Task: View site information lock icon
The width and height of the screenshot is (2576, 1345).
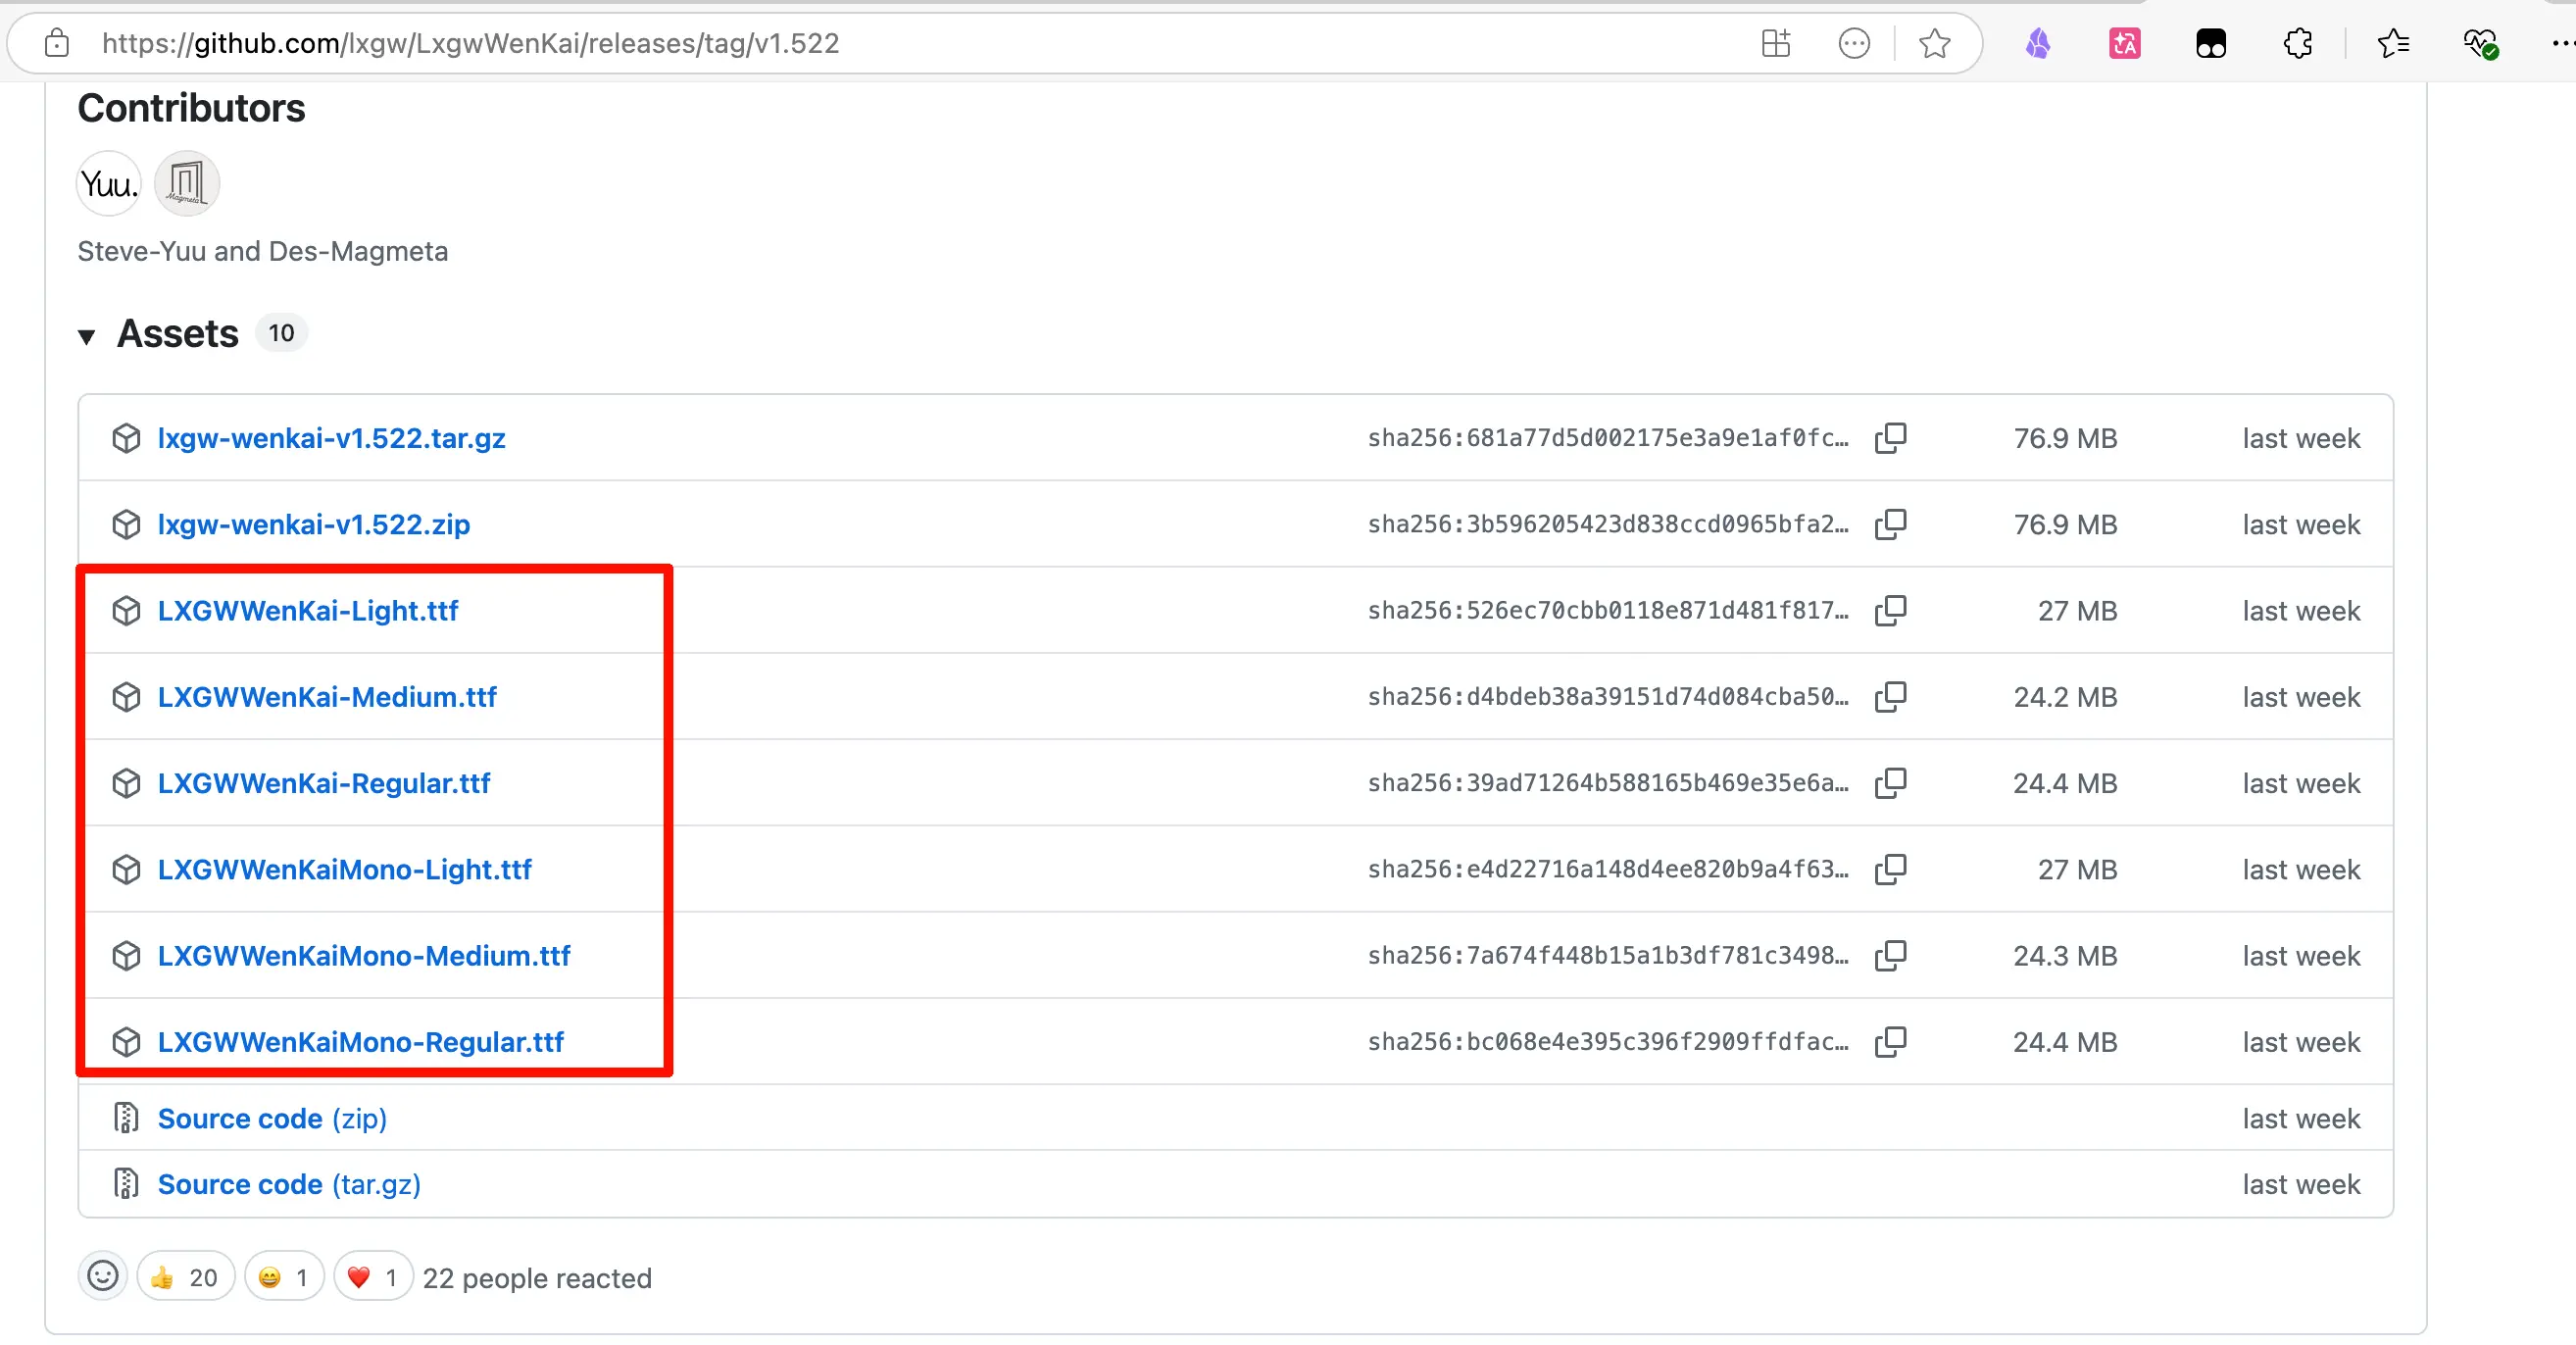Action: pos(57,44)
